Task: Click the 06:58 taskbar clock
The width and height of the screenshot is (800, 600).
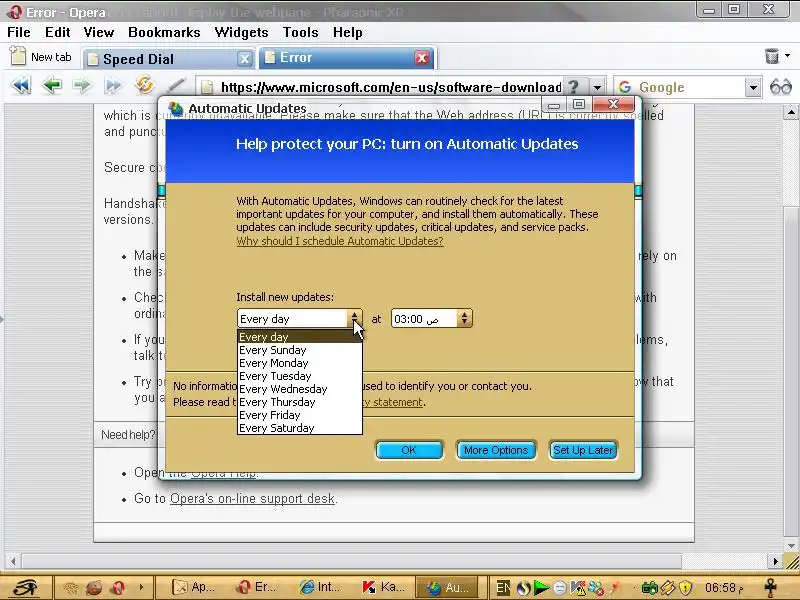Action: pyautogui.click(x=723, y=588)
